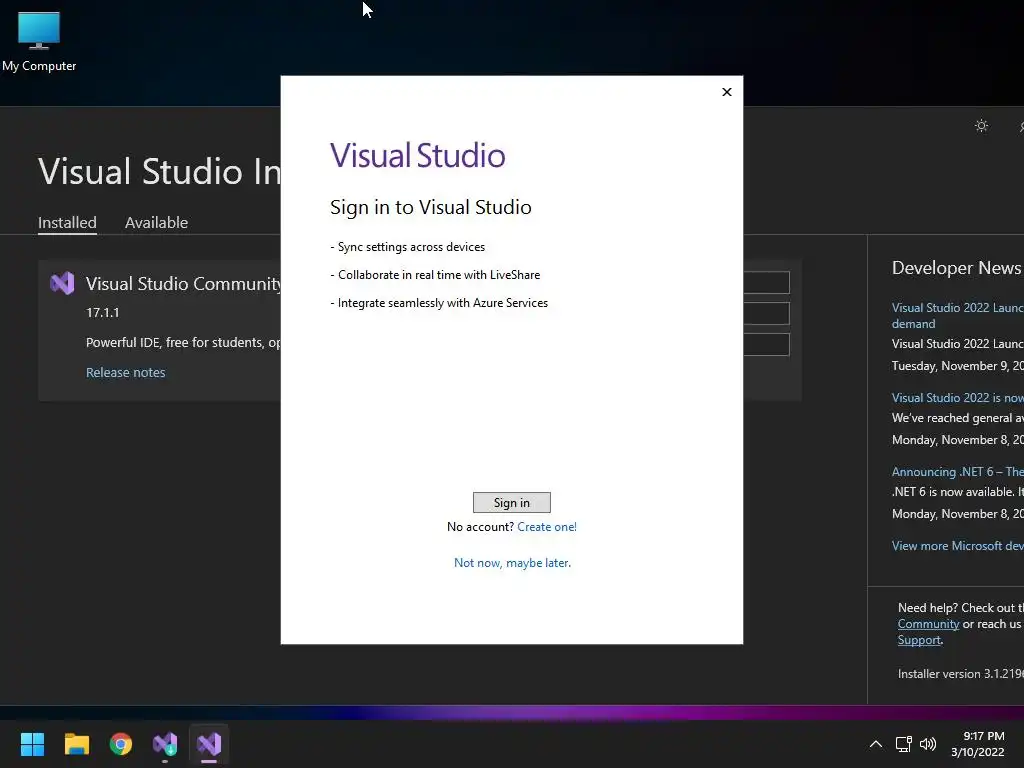
Task: Click the Visual Studio logo in dialog
Action: pos(417,155)
